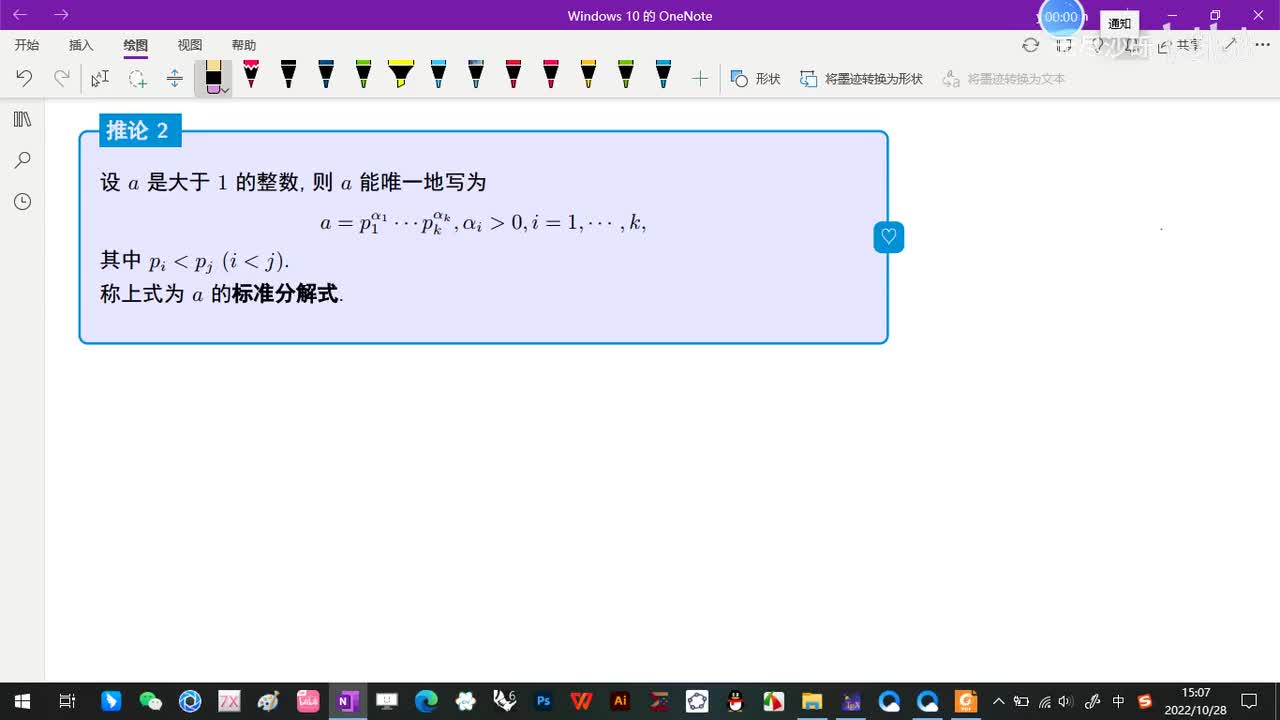Select the dark blue pen
The image size is (1280, 720).
[x=326, y=74]
